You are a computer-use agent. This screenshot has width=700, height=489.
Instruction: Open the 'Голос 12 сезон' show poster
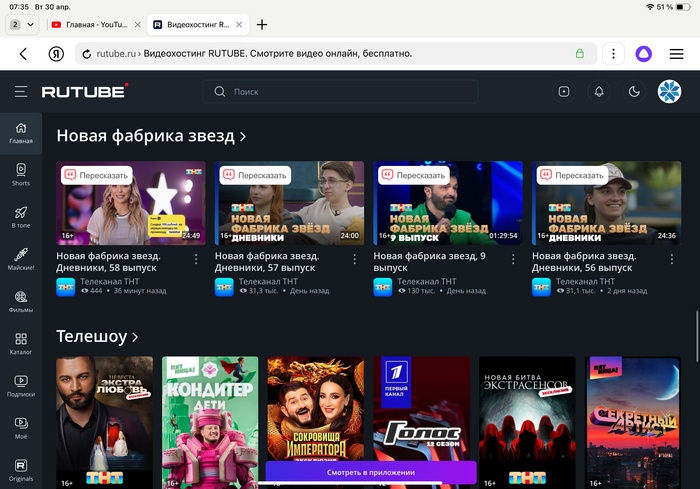421,420
